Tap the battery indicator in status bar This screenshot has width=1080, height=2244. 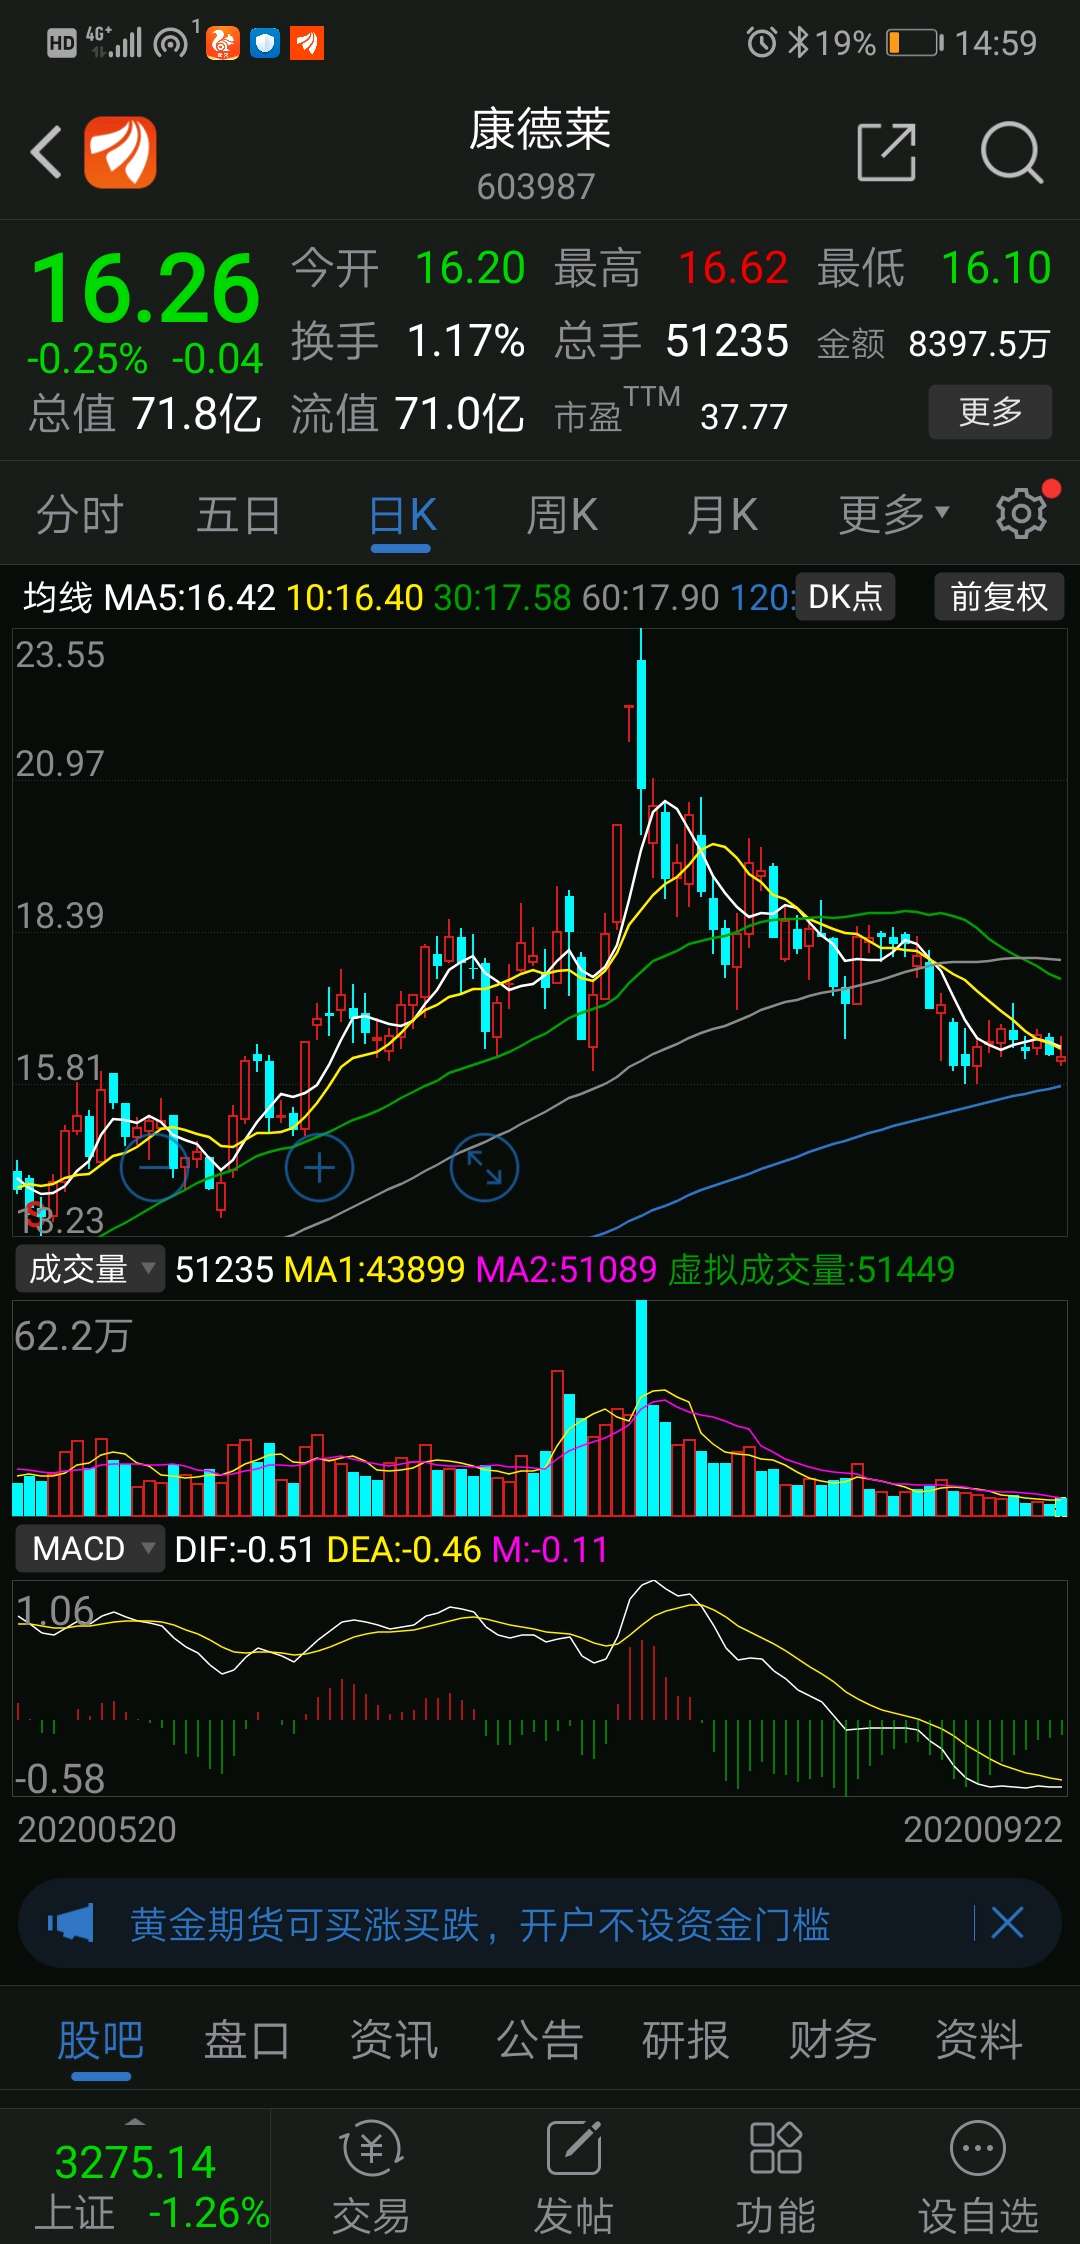click(x=914, y=43)
